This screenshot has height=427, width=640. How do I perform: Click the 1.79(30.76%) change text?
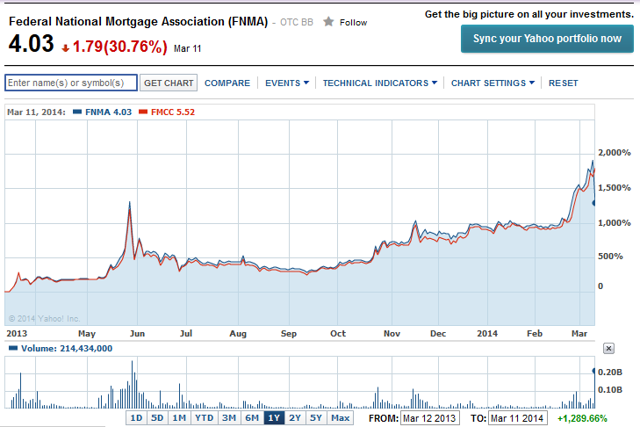coord(120,47)
